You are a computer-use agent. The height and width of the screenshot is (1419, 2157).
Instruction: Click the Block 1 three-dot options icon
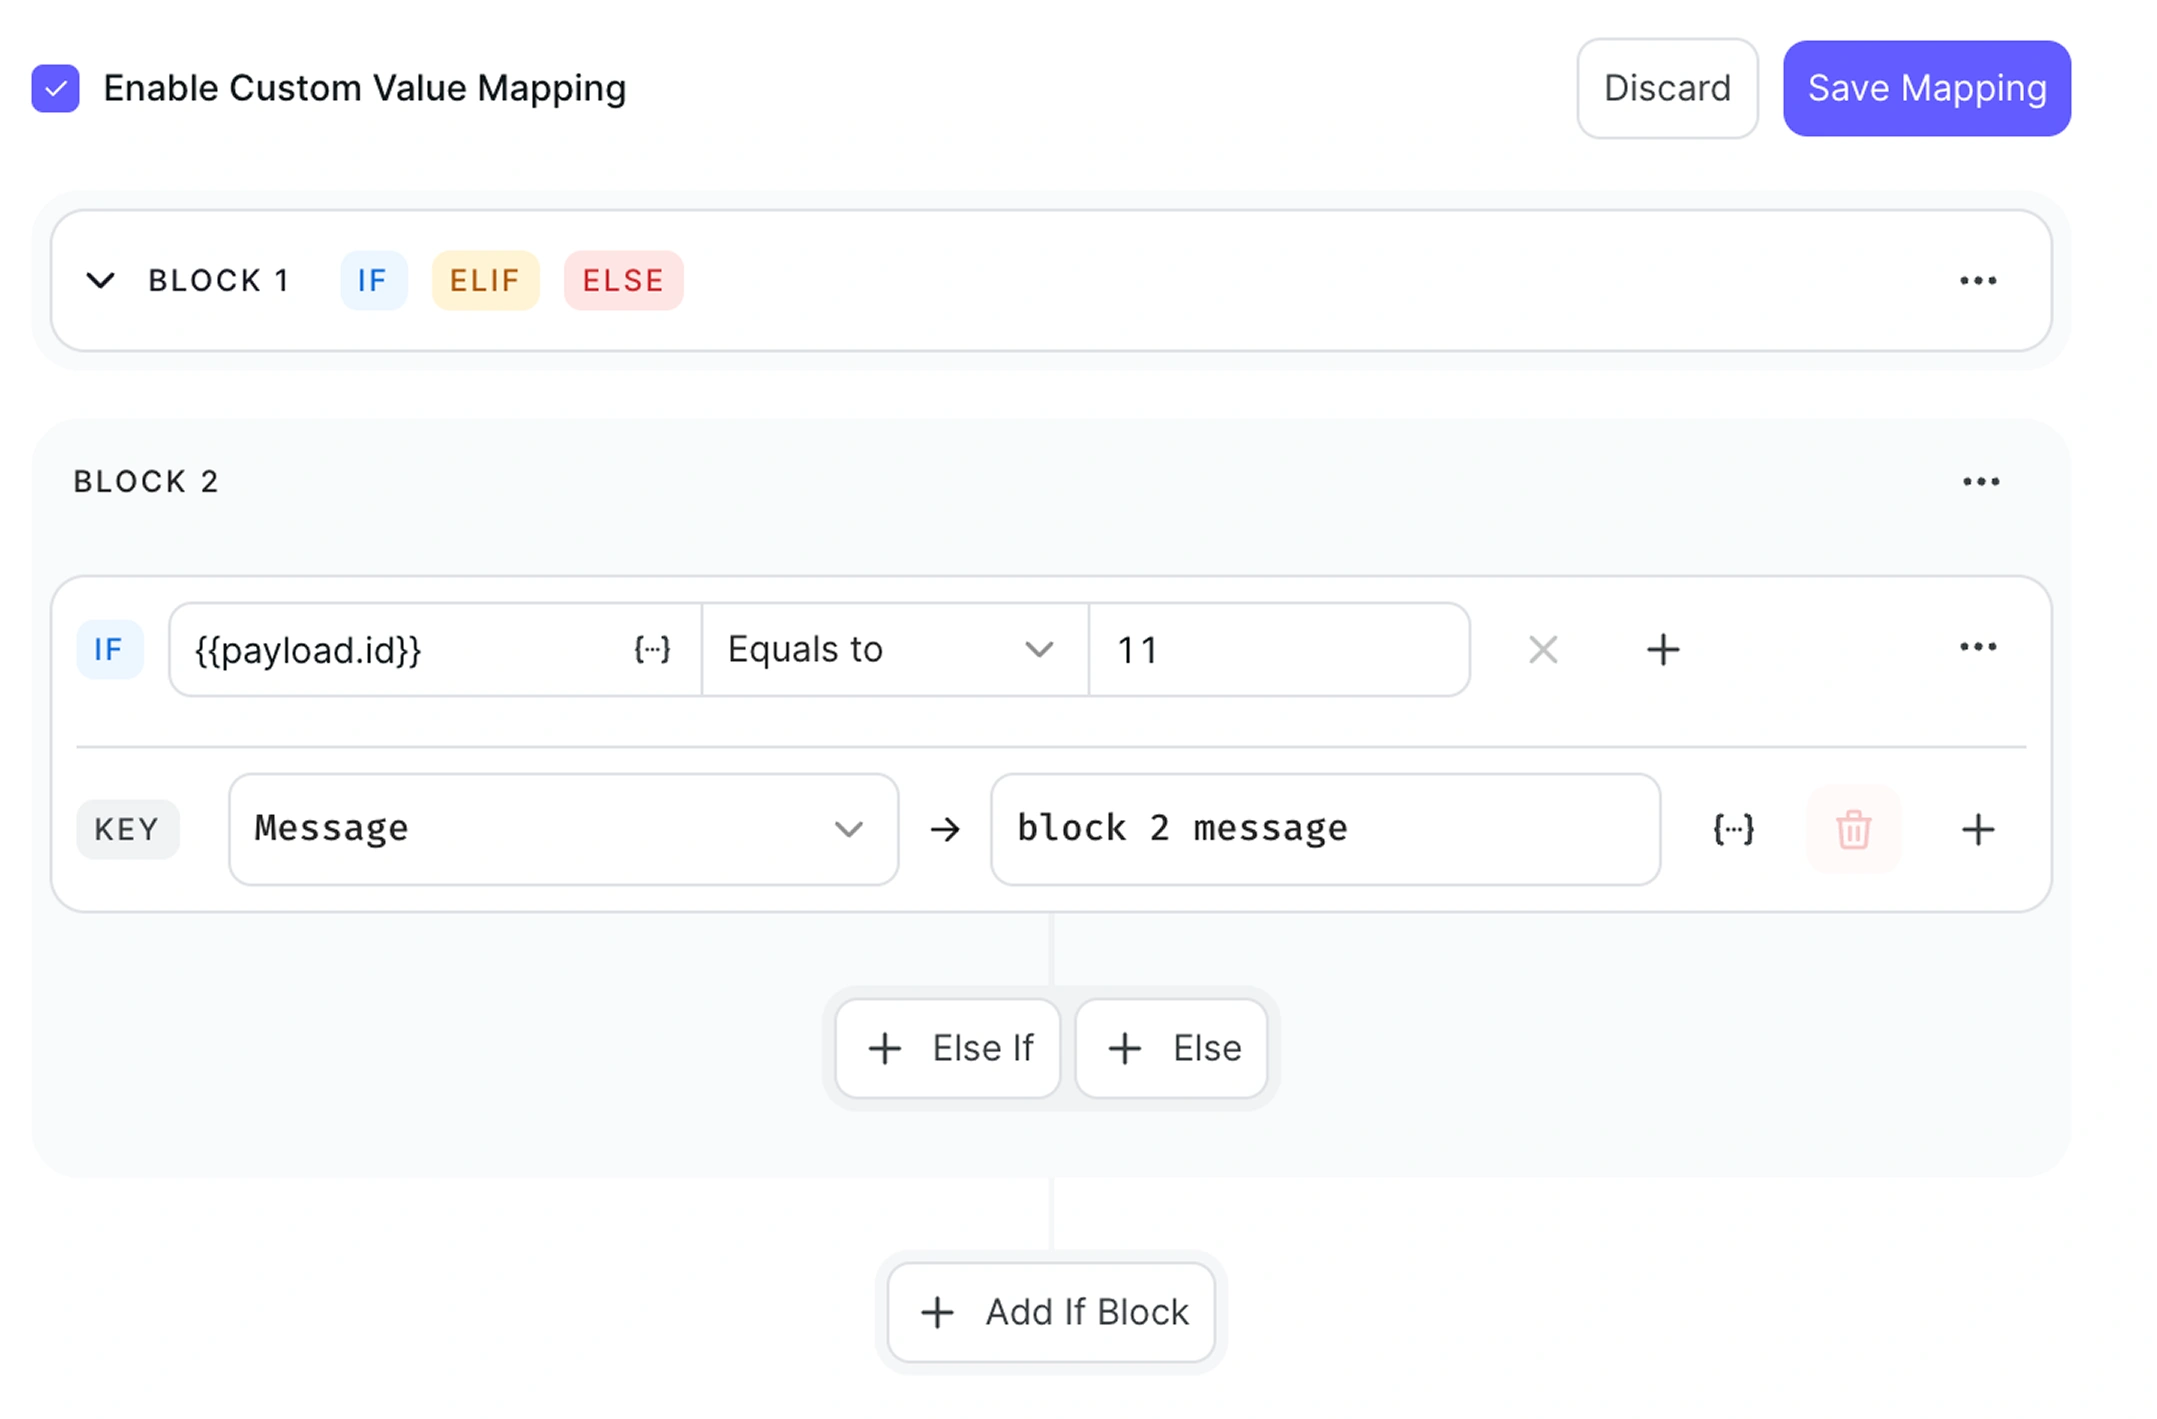1977,281
